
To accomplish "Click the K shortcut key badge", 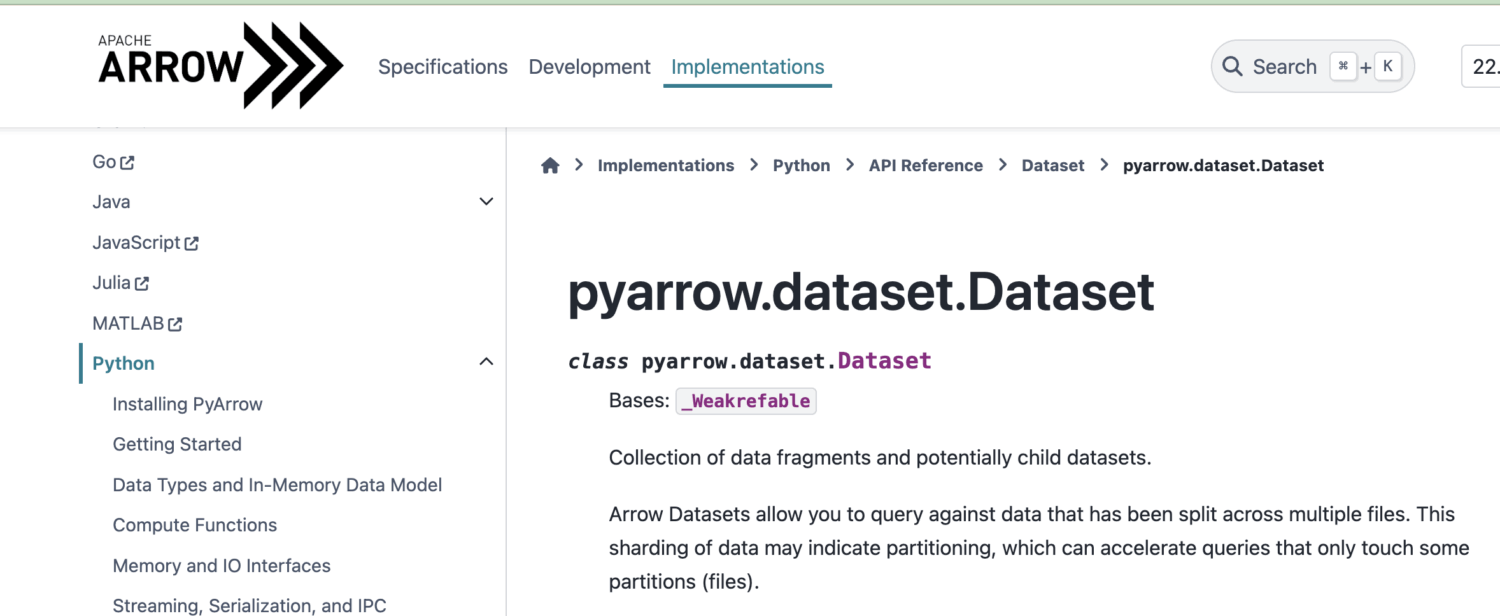I will pos(1388,67).
